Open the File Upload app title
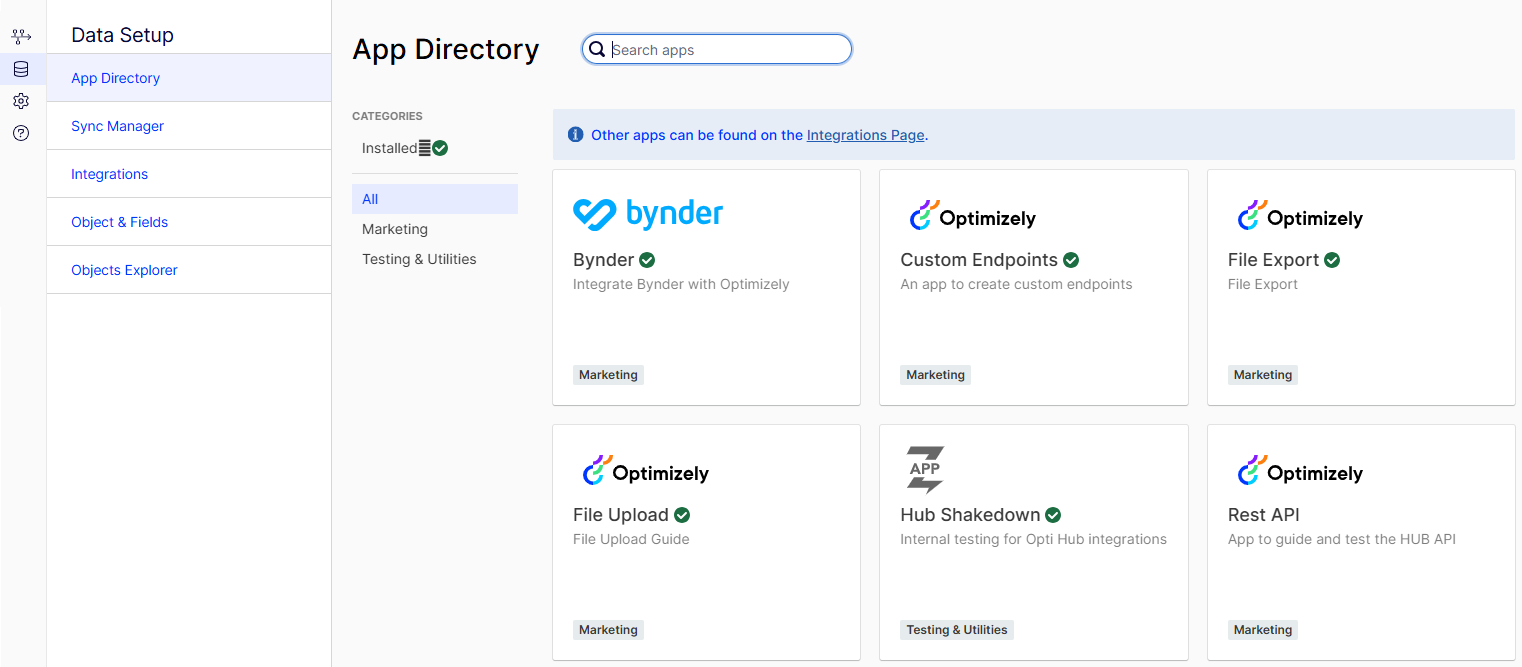1522x667 pixels. coord(621,515)
